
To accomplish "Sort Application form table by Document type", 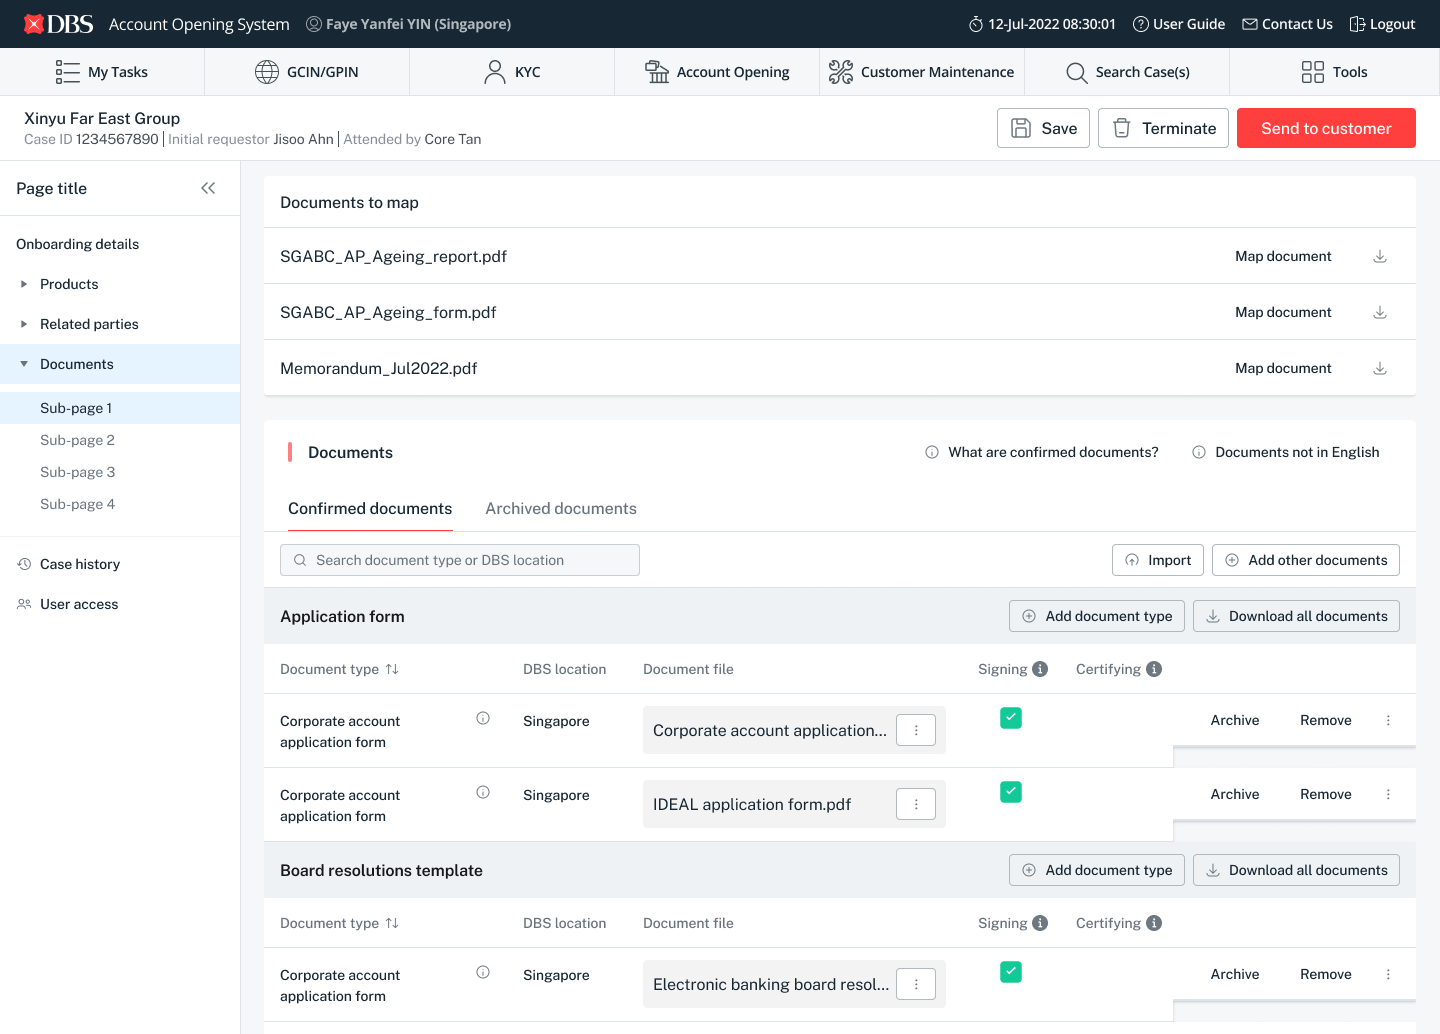I will (x=392, y=669).
